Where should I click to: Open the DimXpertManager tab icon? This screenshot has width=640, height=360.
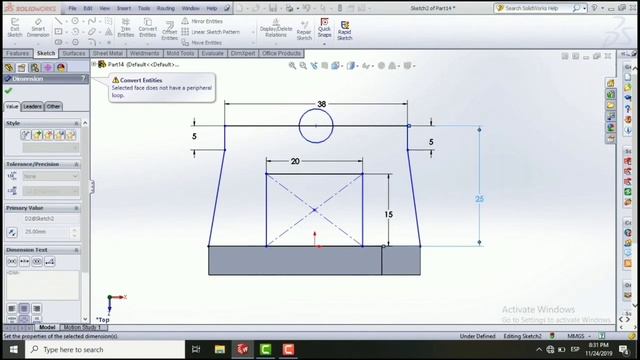48,67
